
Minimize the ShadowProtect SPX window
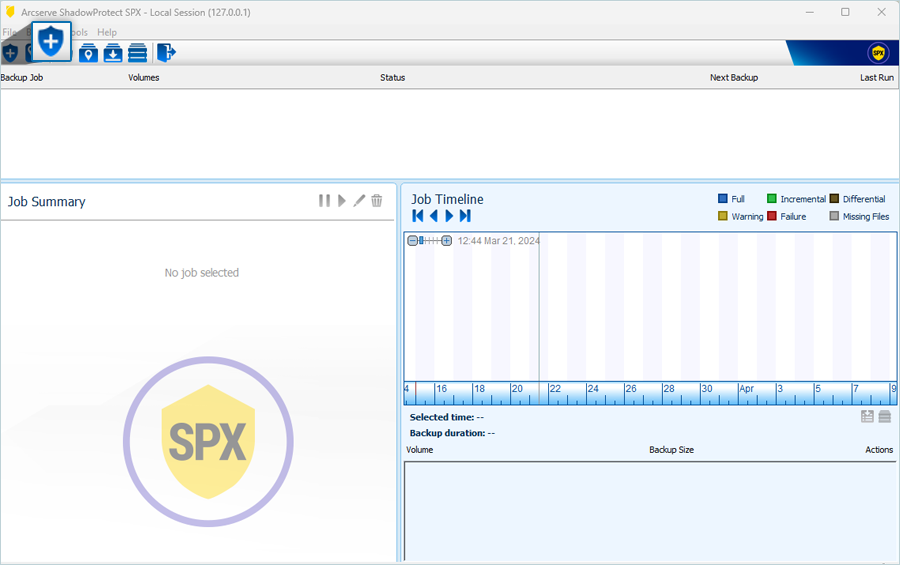pyautogui.click(x=809, y=12)
